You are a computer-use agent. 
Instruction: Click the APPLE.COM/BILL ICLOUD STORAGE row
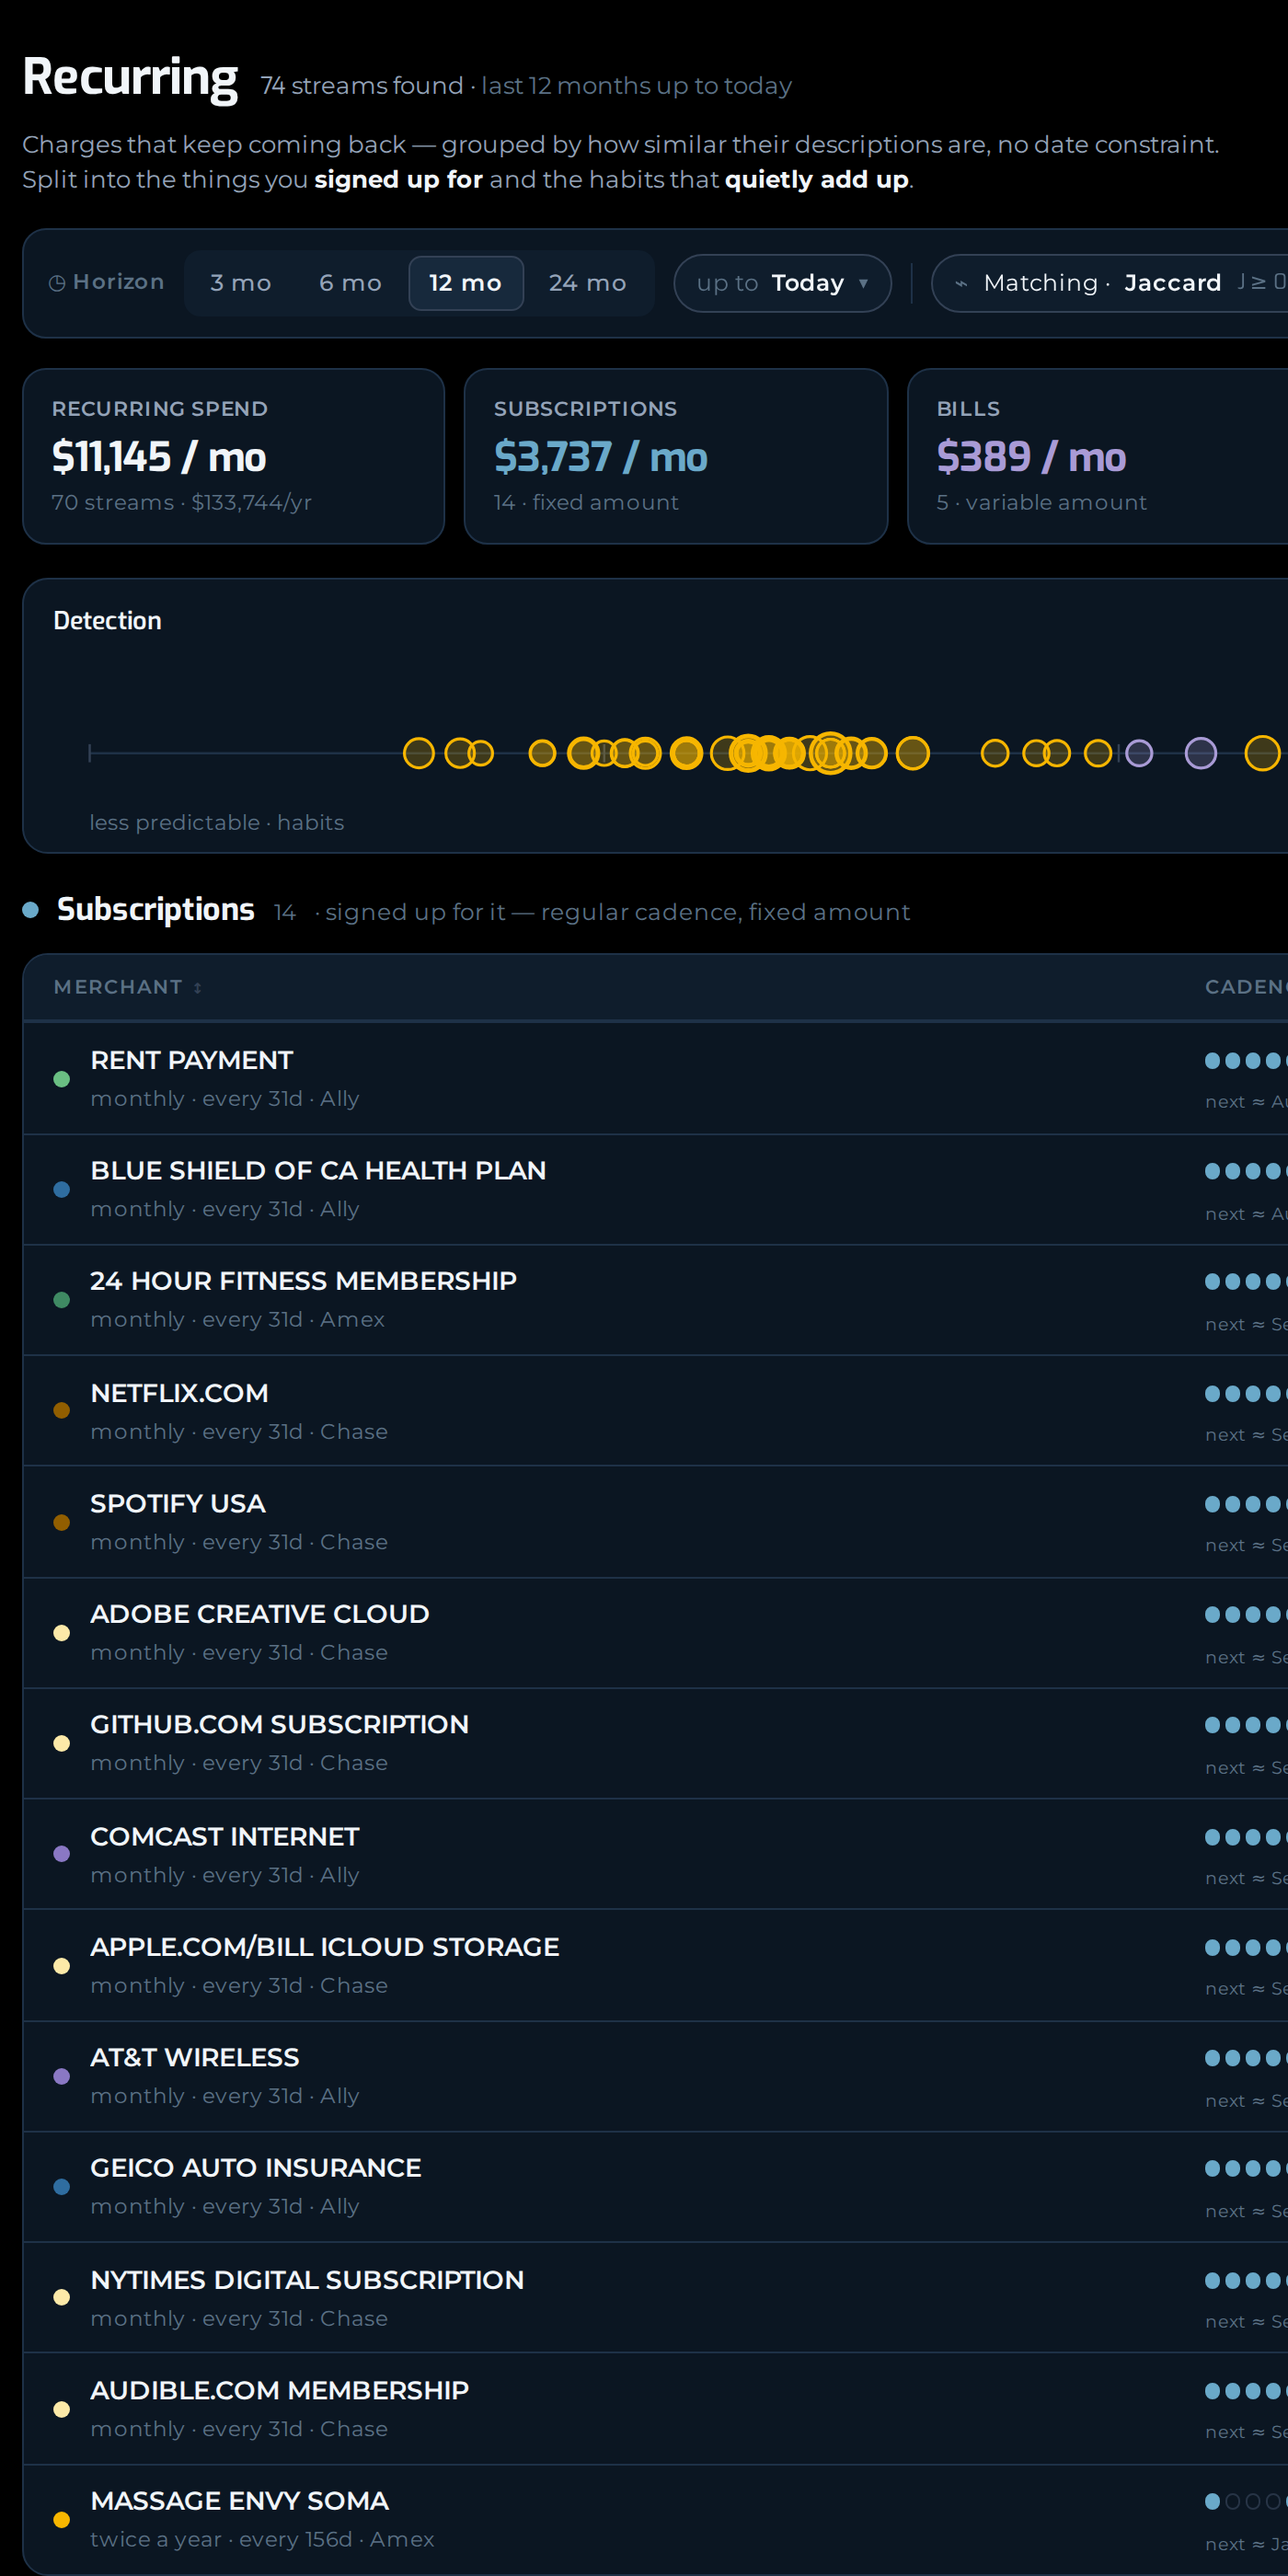[655, 1964]
